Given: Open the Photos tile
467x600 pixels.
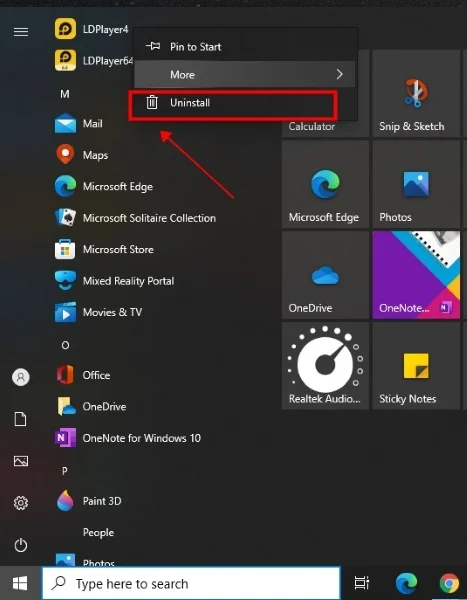Looking at the screenshot, I should point(416,184).
